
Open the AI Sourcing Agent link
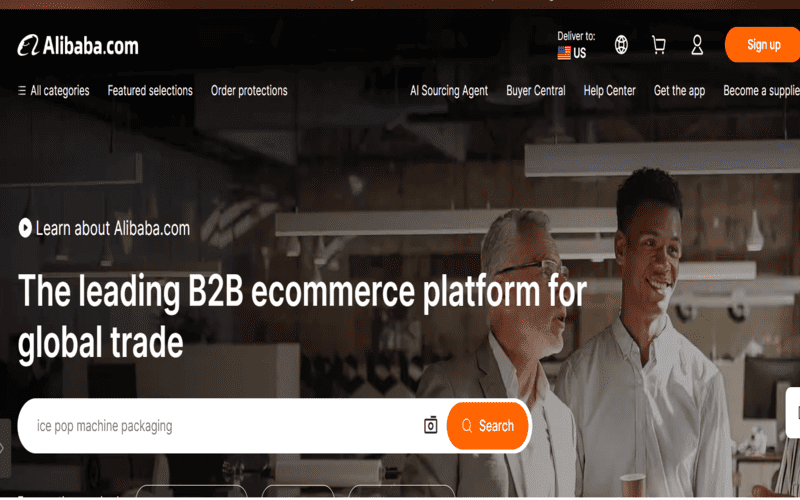(x=449, y=91)
